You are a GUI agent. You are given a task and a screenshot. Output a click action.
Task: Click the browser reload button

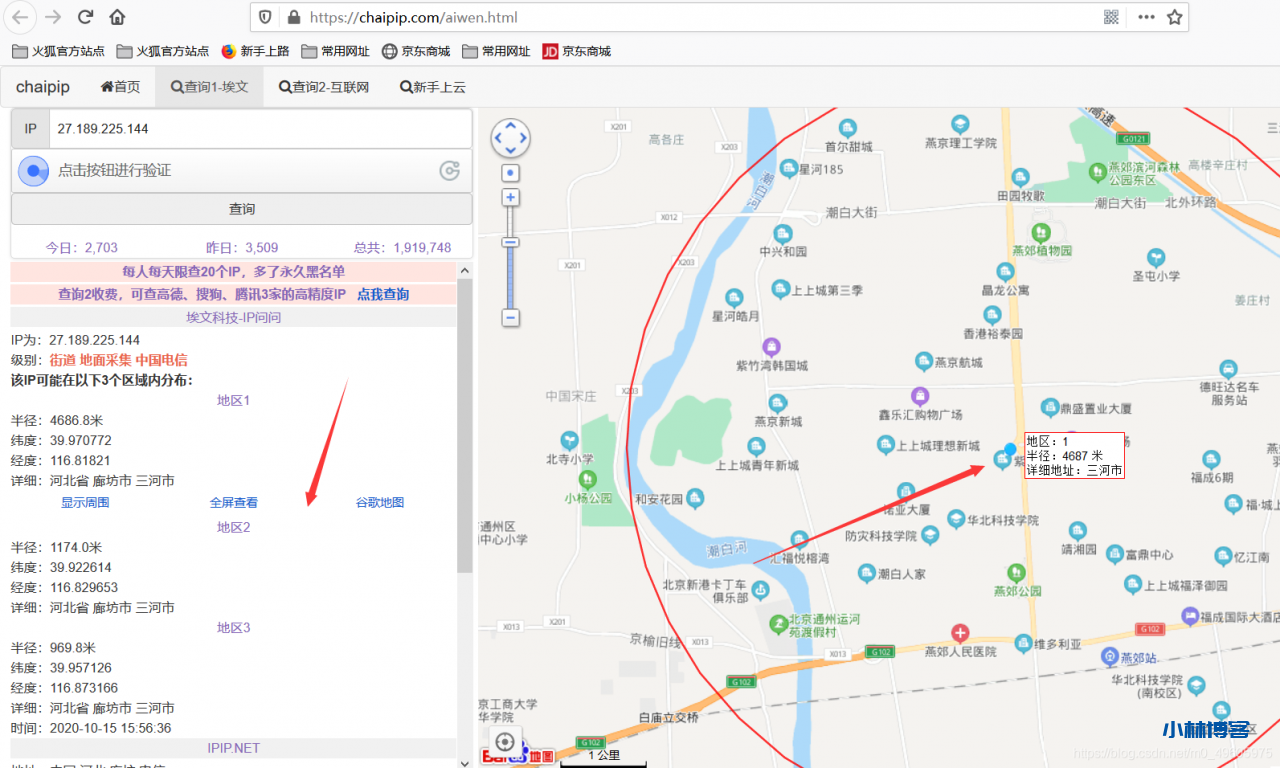[x=86, y=17]
